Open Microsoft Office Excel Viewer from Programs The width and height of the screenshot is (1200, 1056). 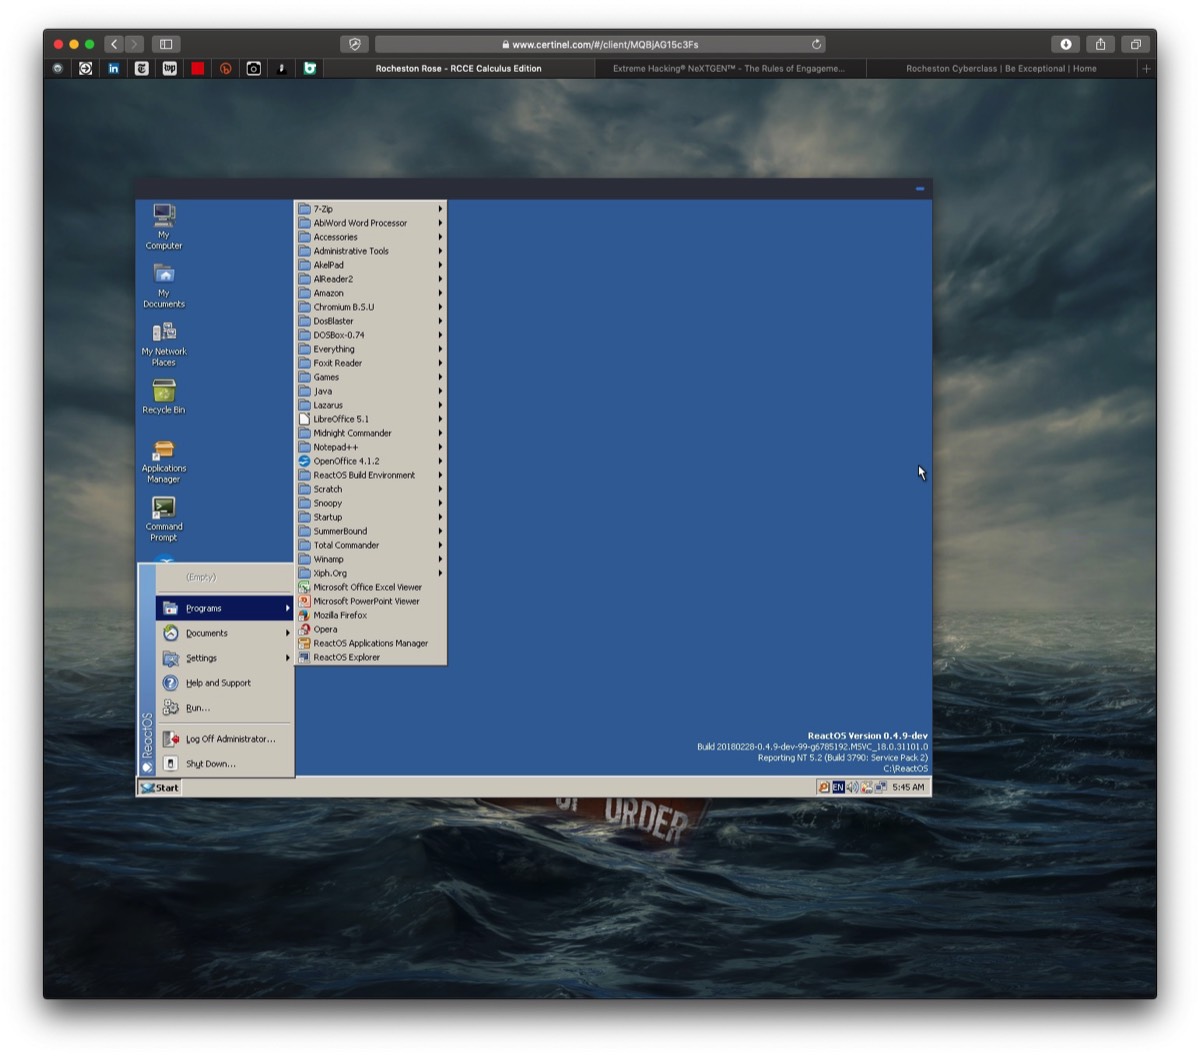point(371,587)
